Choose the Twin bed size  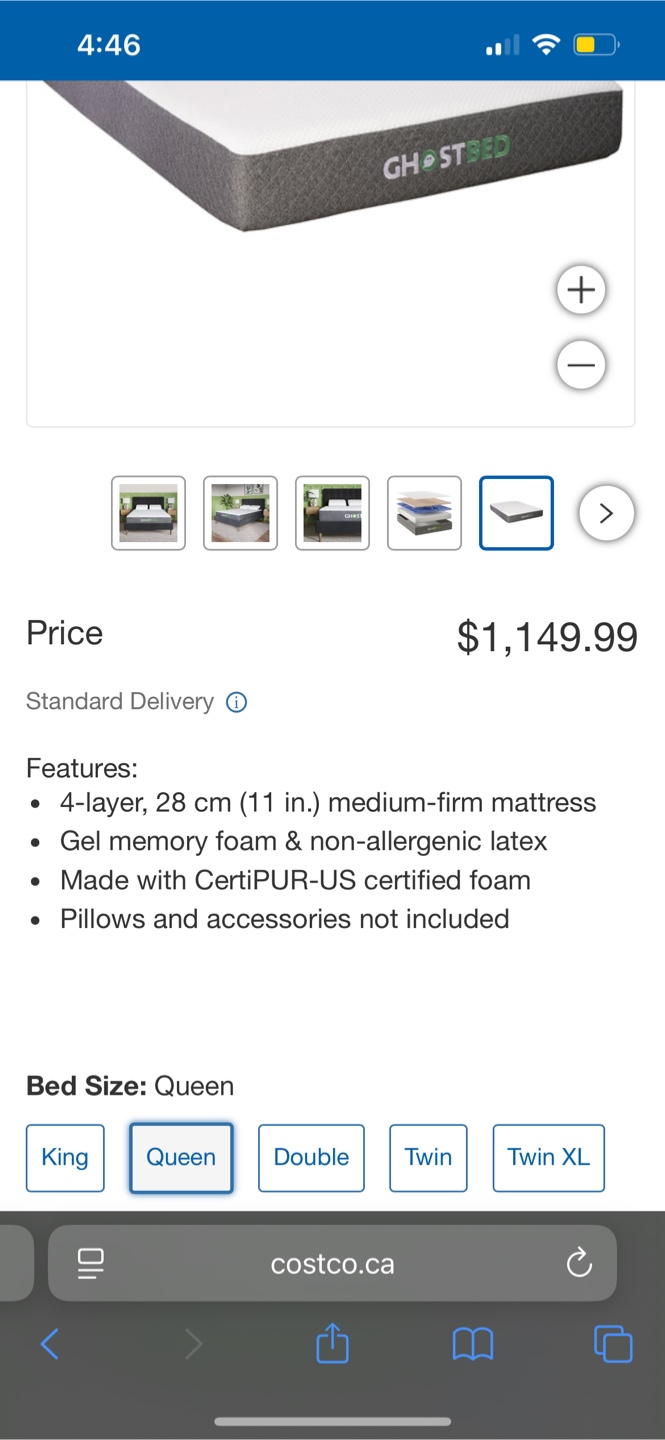(428, 1158)
